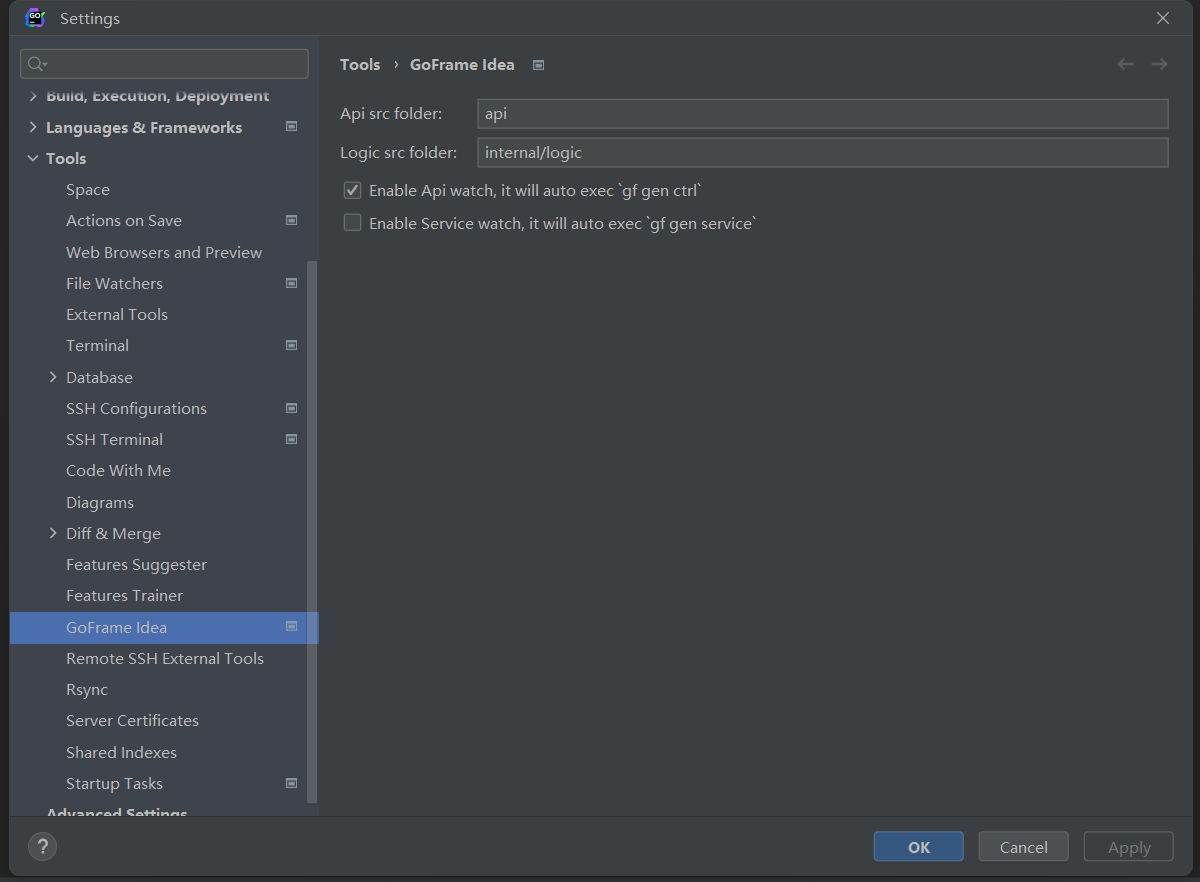Select Build, Execution, Deployment category
The height and width of the screenshot is (882, 1200).
coord(157,96)
